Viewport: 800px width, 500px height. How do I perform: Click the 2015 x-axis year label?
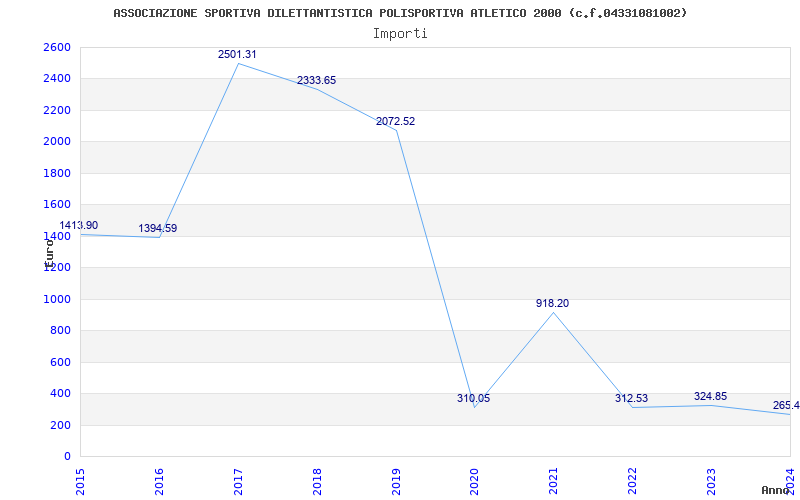pos(80,483)
